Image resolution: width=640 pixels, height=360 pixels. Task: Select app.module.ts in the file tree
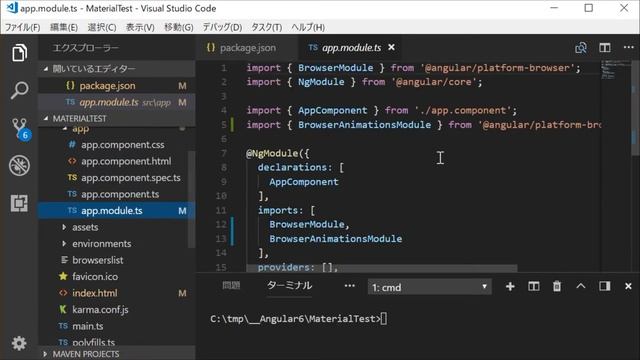(x=117, y=211)
